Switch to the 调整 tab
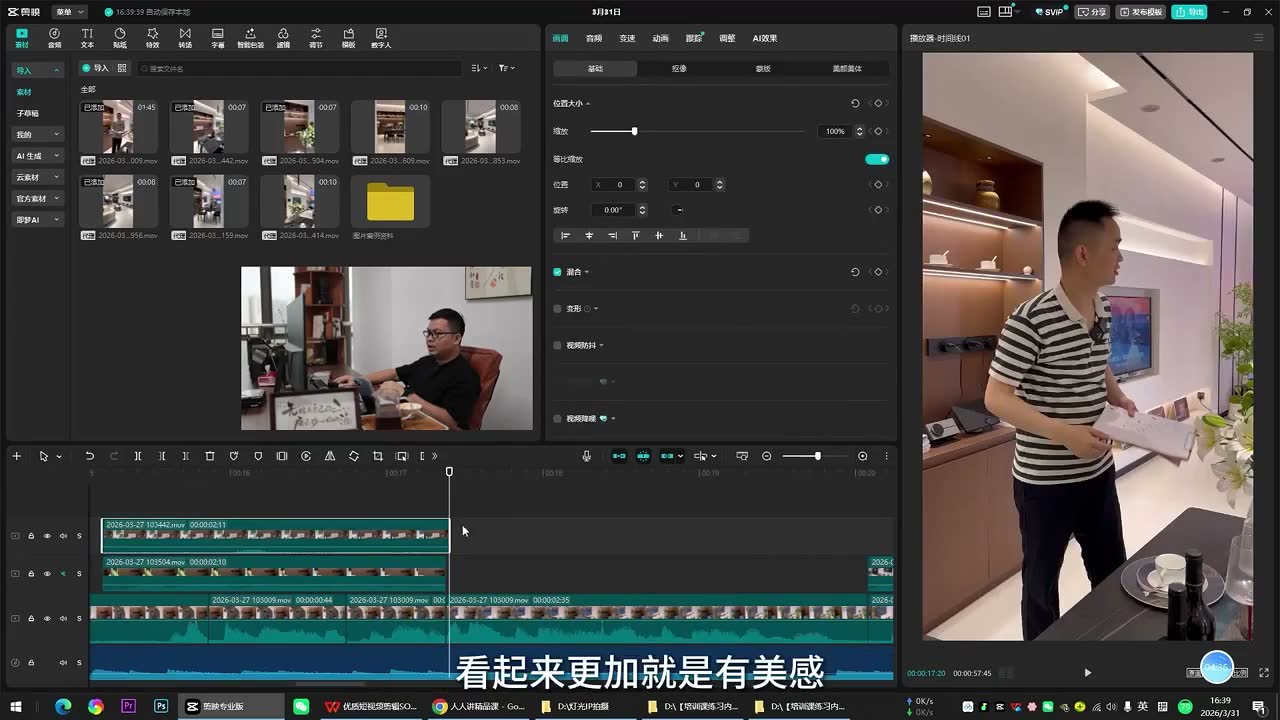The height and width of the screenshot is (720, 1280). (727, 38)
